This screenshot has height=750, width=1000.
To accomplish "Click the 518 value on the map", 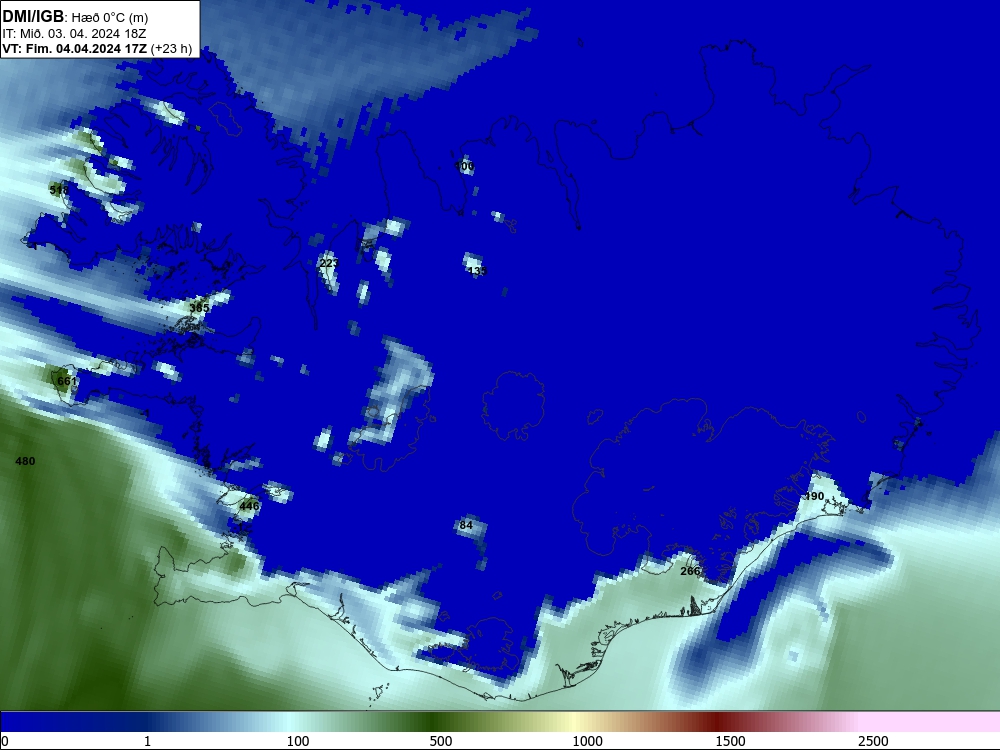I will tap(59, 190).
